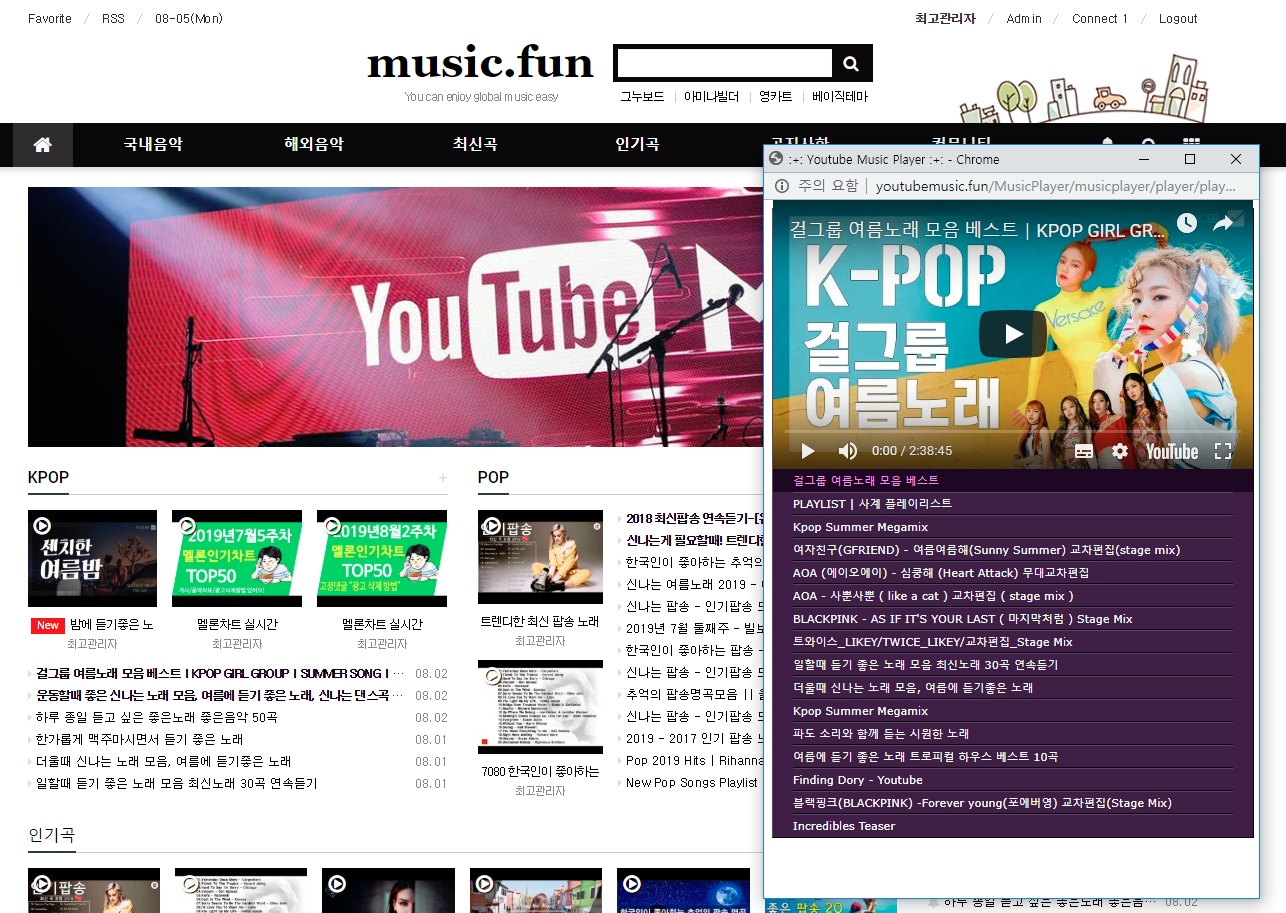The height and width of the screenshot is (913, 1286).
Task: Toggle subtitles on the YouTube player
Action: click(1084, 451)
